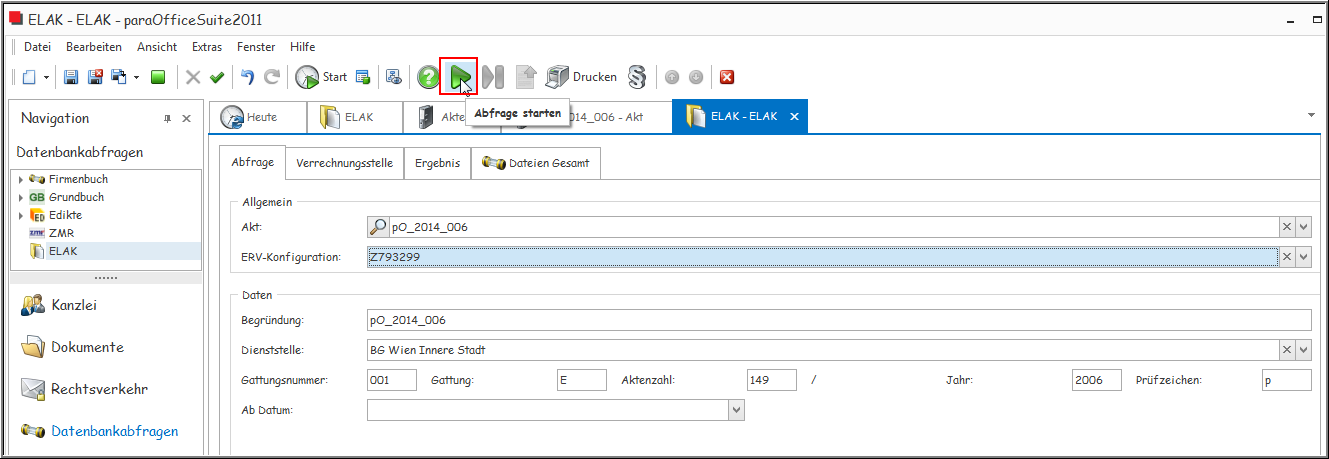
Task: Open the Ansicht menu
Action: click(157, 47)
